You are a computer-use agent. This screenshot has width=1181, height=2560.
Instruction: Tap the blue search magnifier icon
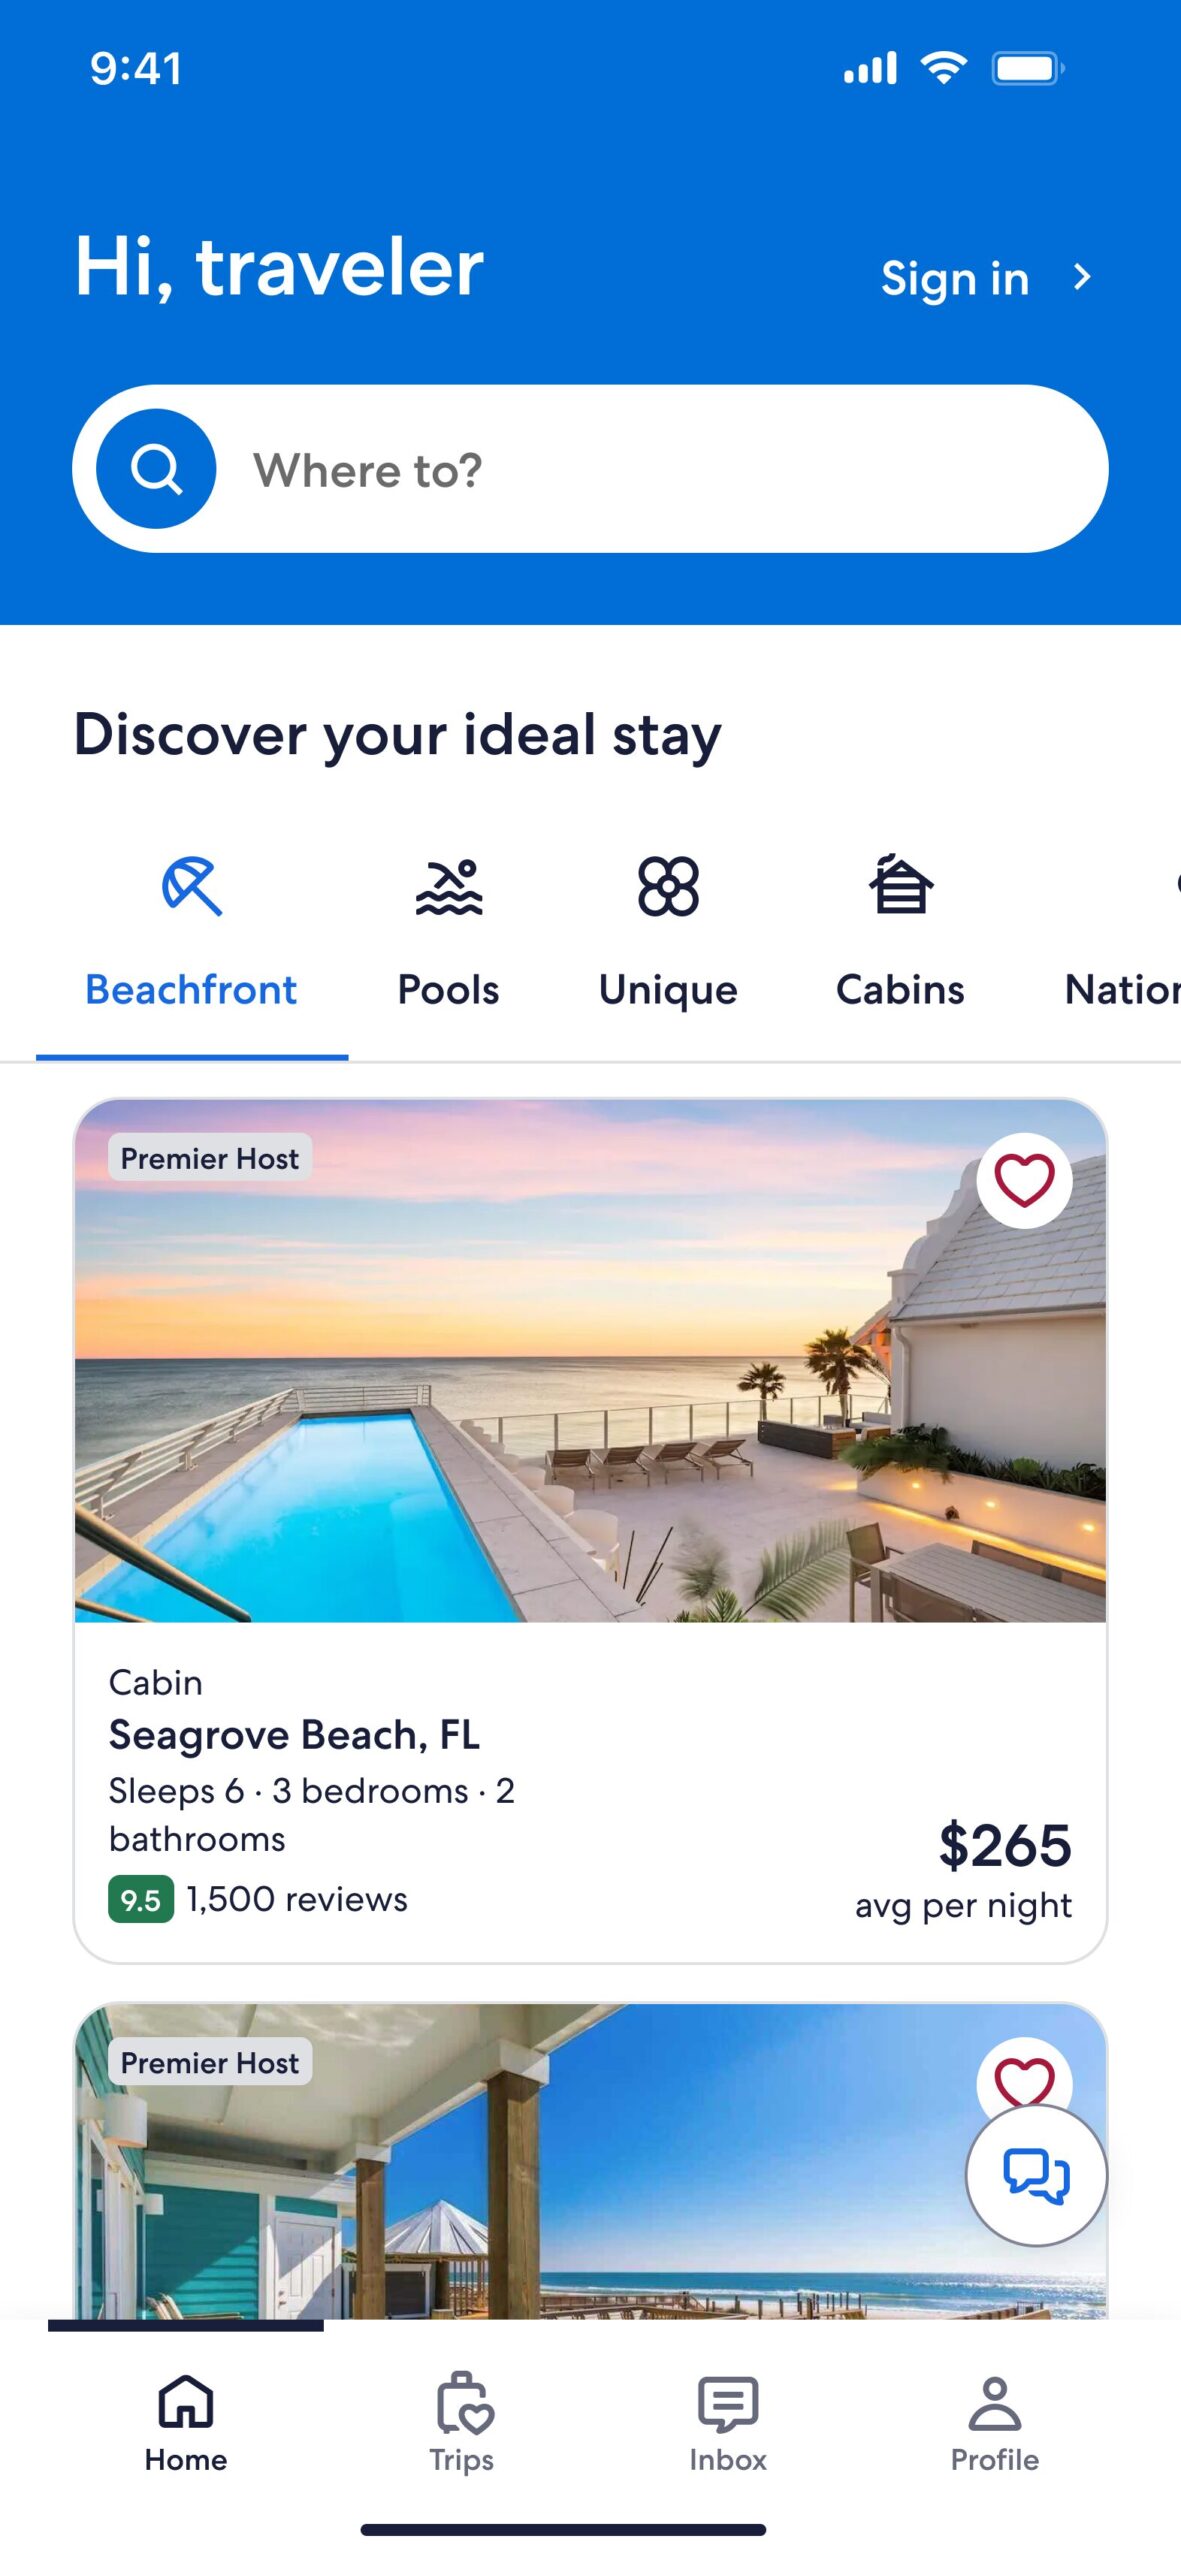[156, 469]
